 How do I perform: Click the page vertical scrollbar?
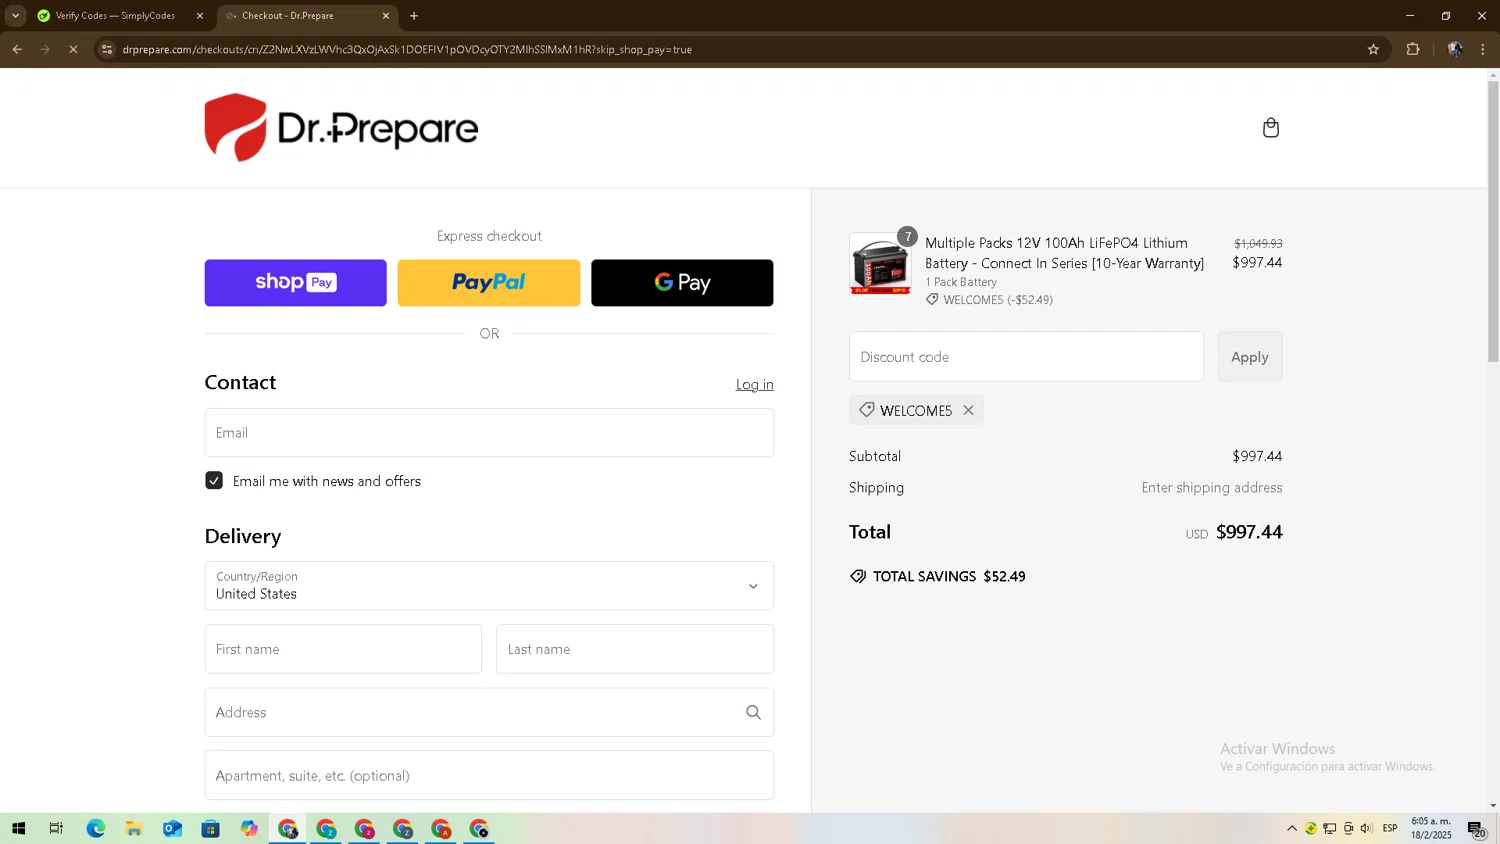(1493, 220)
